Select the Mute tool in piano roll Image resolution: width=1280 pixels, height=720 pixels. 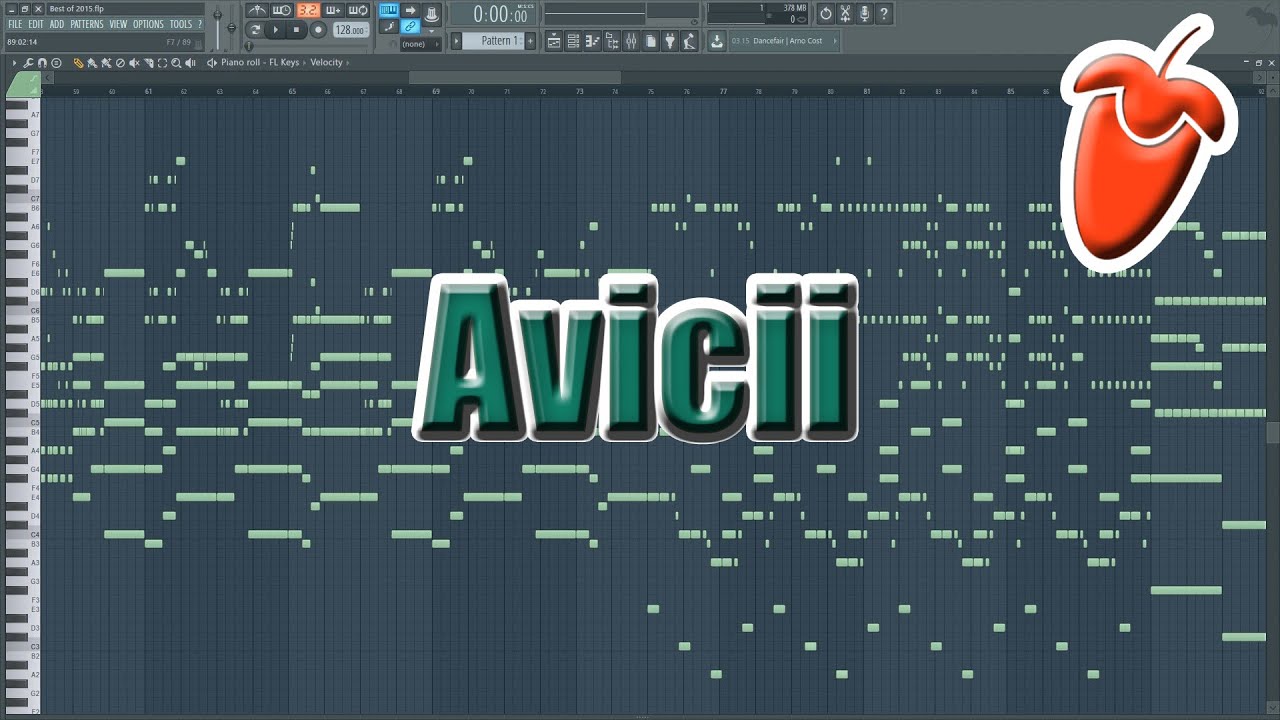(x=134, y=63)
